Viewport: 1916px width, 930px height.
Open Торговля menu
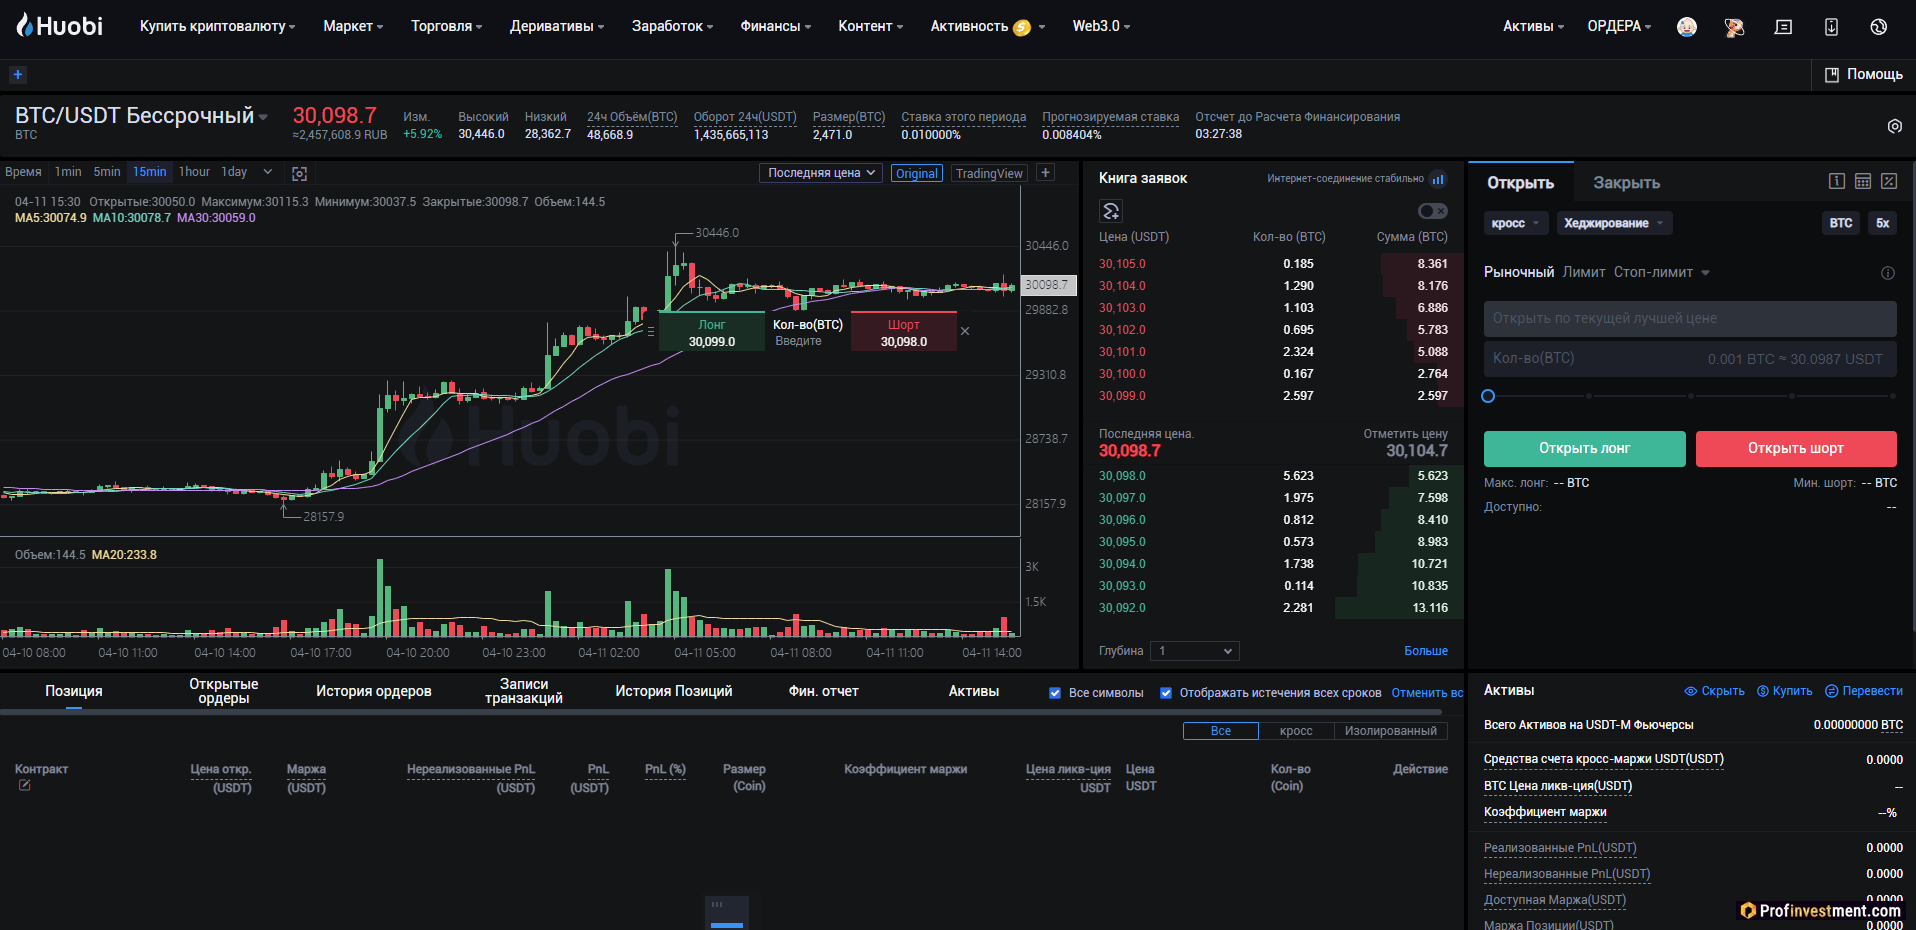tap(446, 27)
